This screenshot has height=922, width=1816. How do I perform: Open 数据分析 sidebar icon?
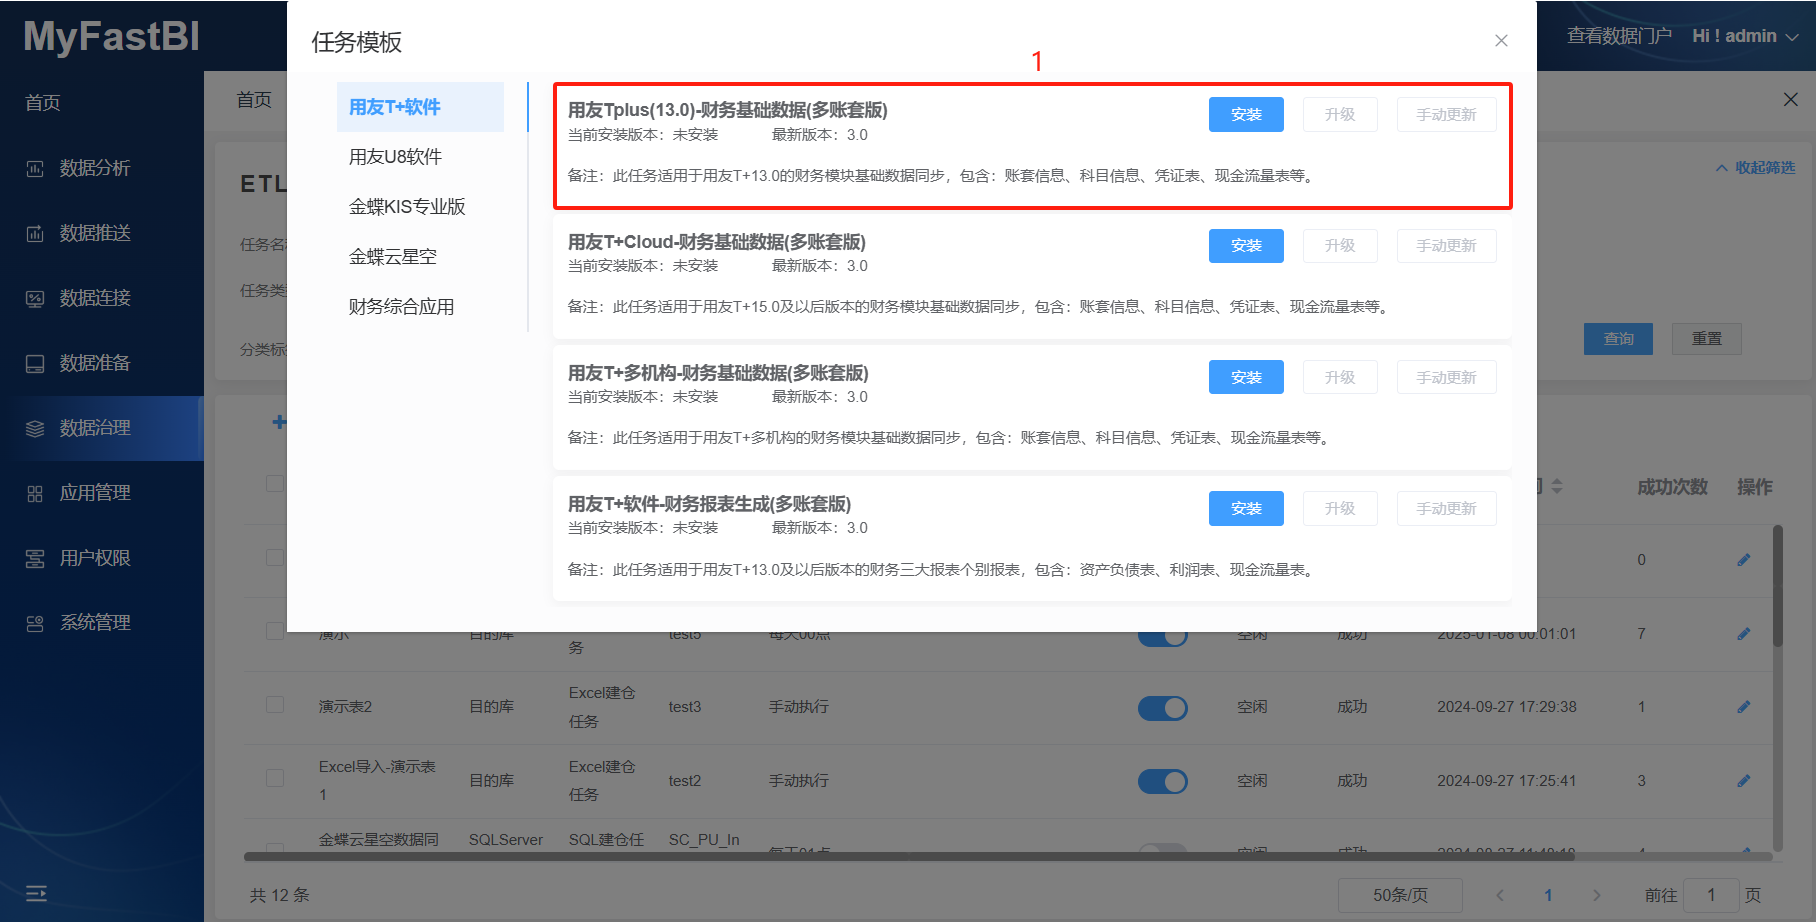coord(35,169)
